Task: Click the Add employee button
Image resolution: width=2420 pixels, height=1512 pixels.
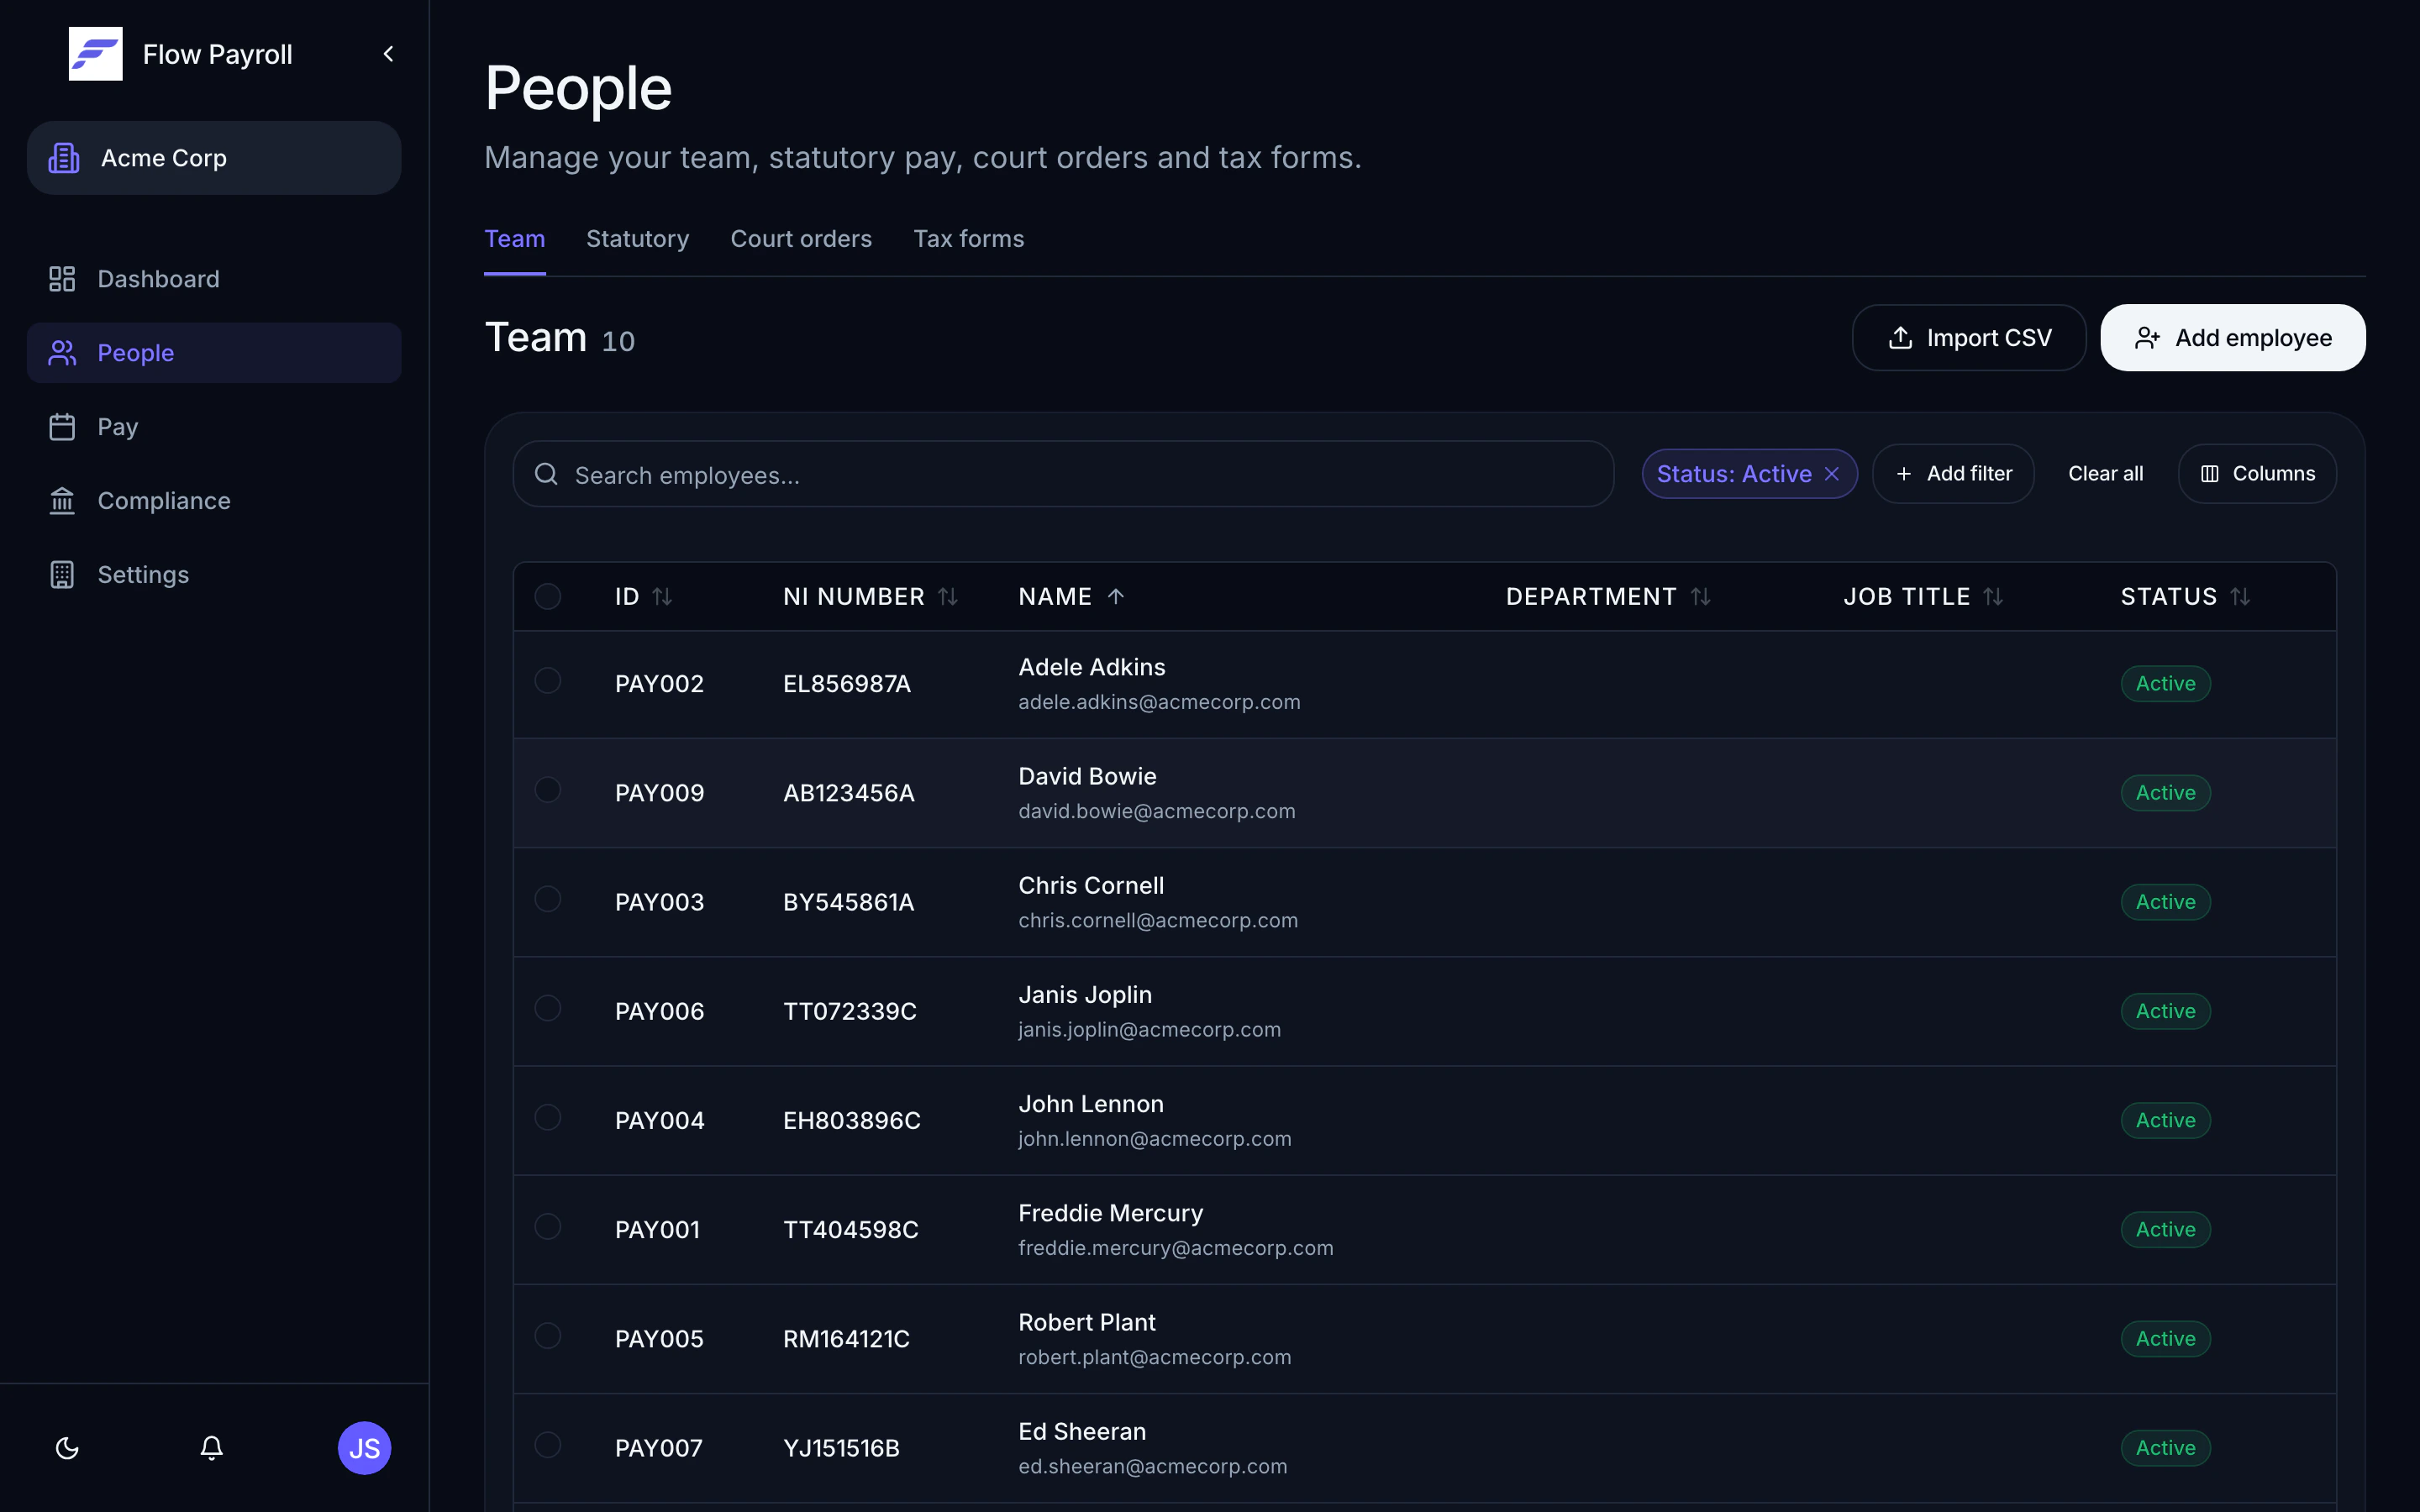Action: 2233,338
